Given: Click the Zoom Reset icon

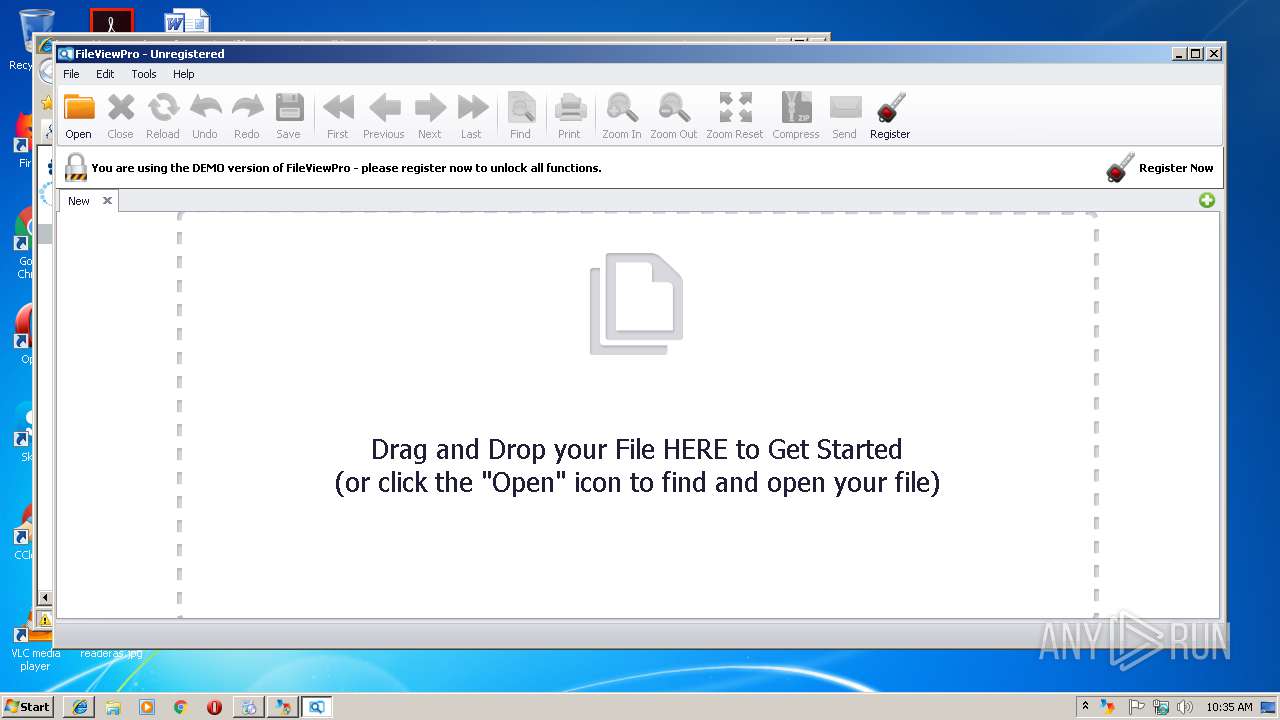Looking at the screenshot, I should coord(735,108).
